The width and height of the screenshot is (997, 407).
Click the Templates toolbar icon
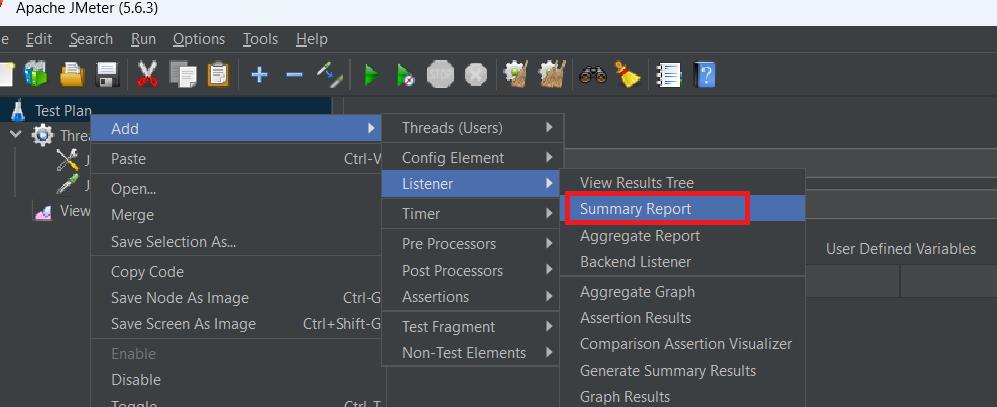point(36,74)
